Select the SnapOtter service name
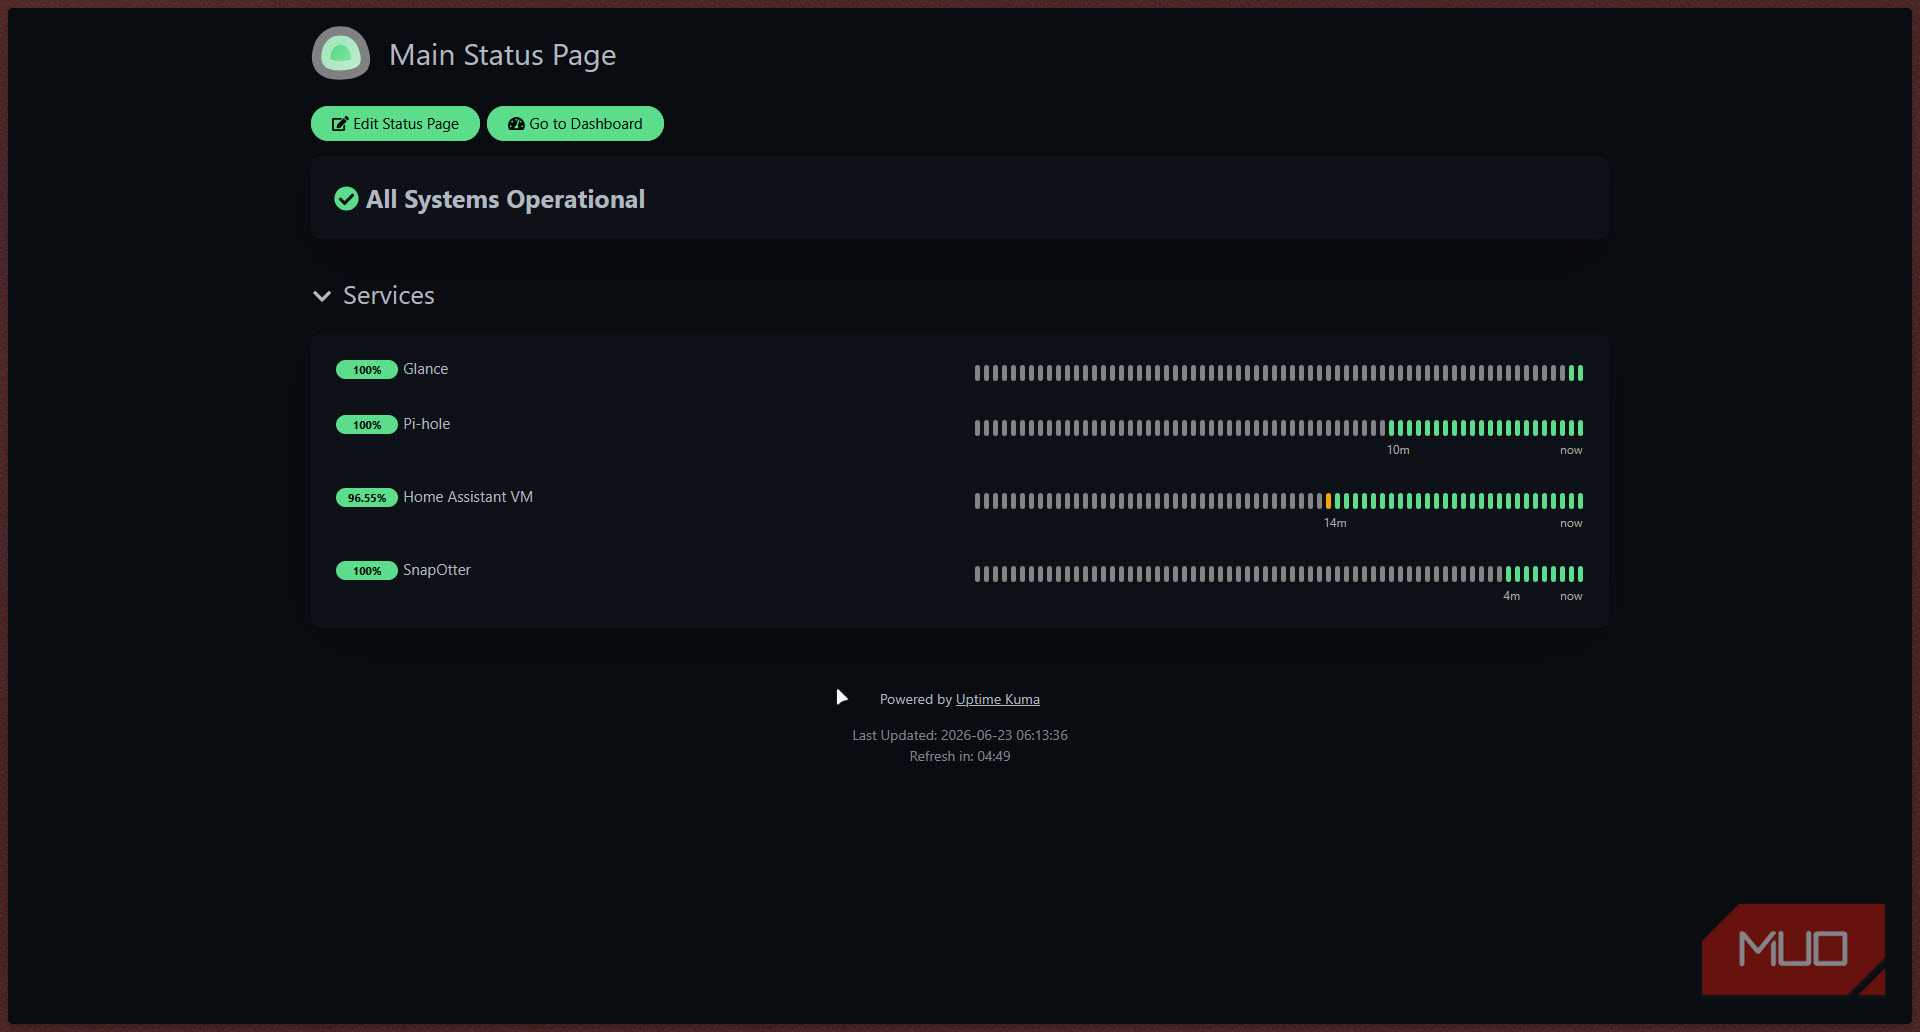 (x=437, y=570)
